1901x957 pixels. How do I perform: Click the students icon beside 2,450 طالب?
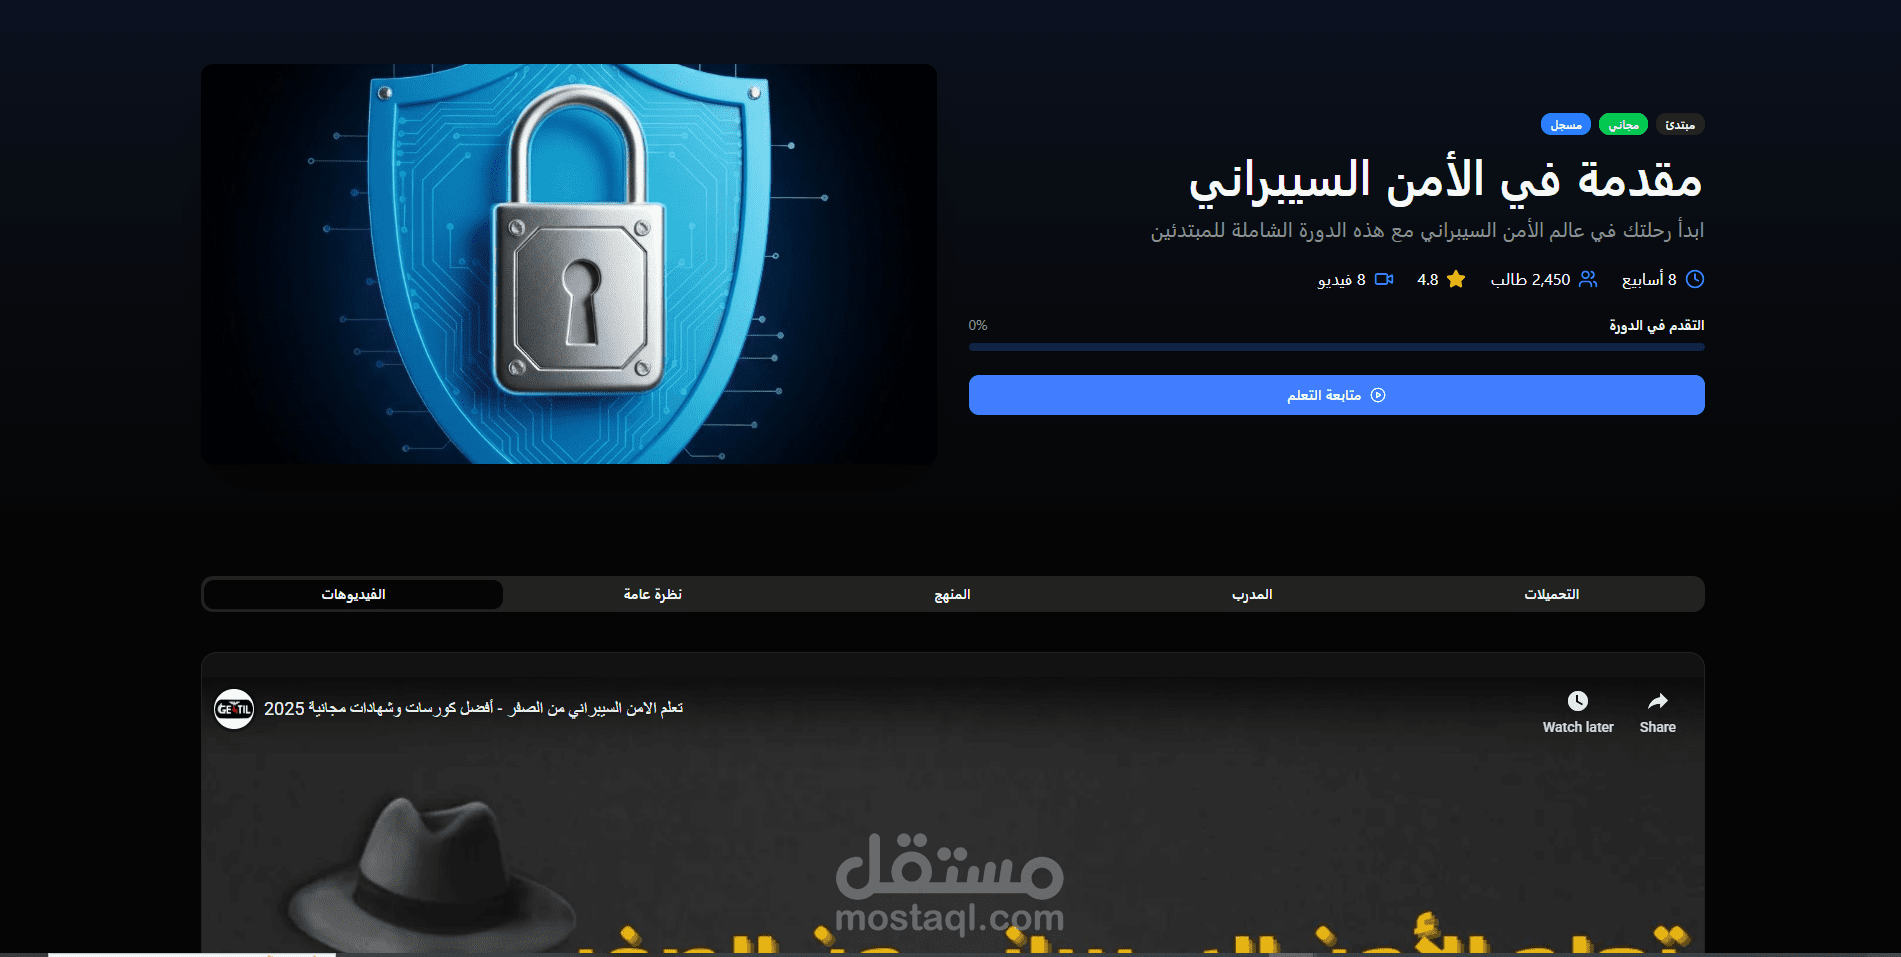[x=1588, y=280]
